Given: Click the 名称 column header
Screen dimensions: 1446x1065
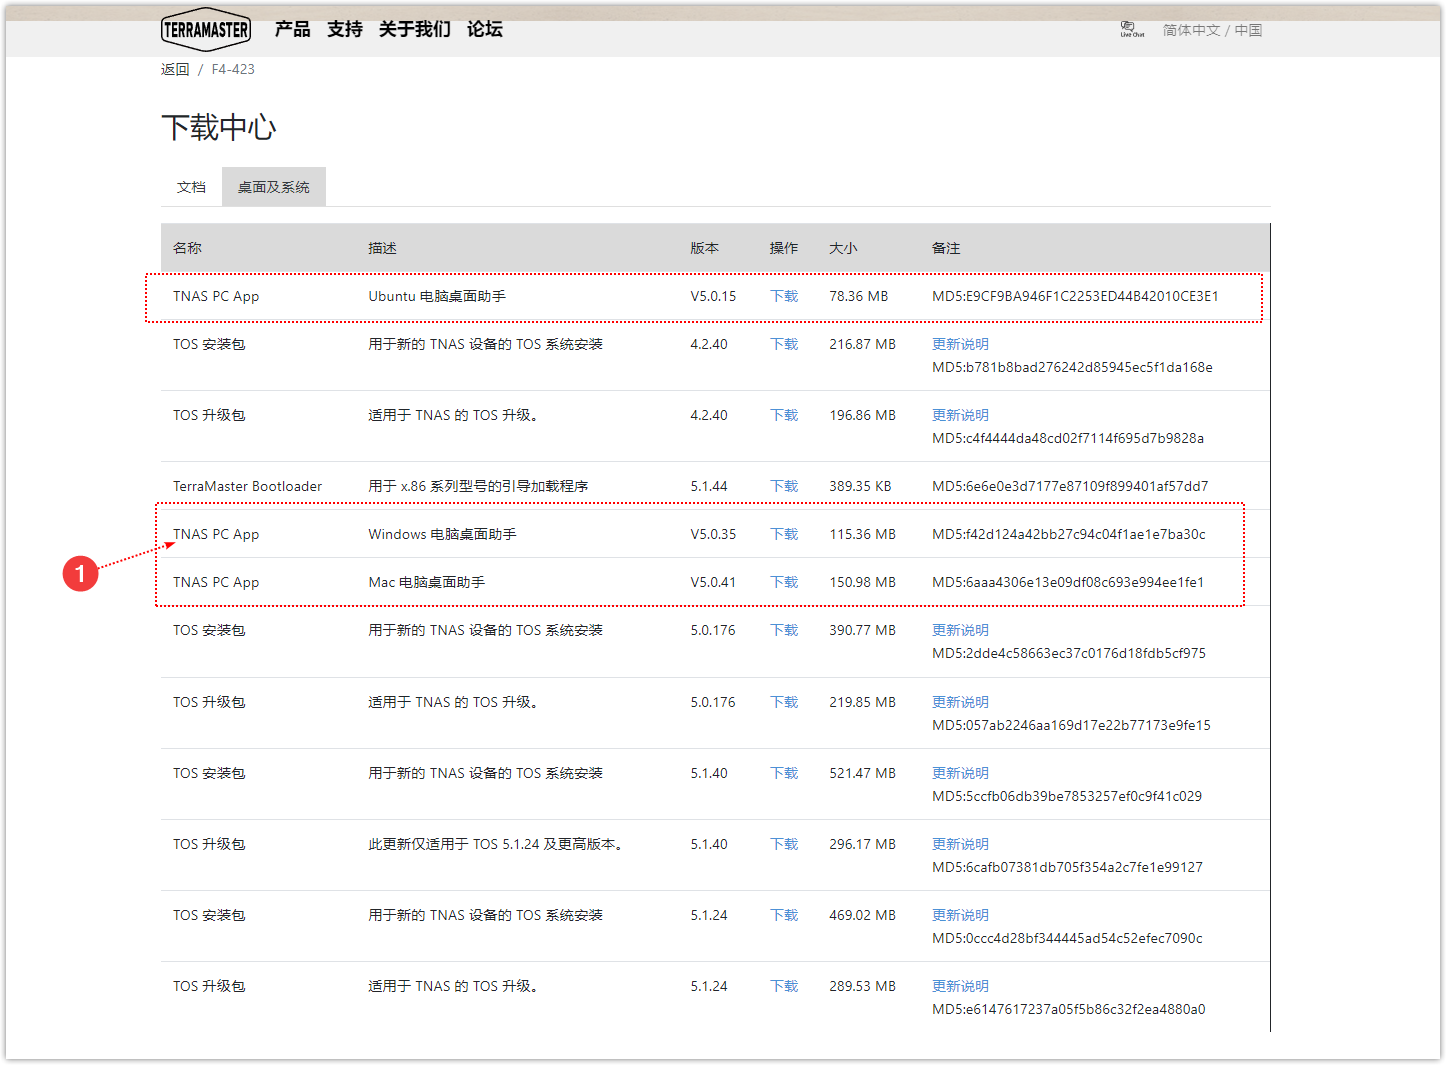Looking at the screenshot, I should tap(187, 248).
